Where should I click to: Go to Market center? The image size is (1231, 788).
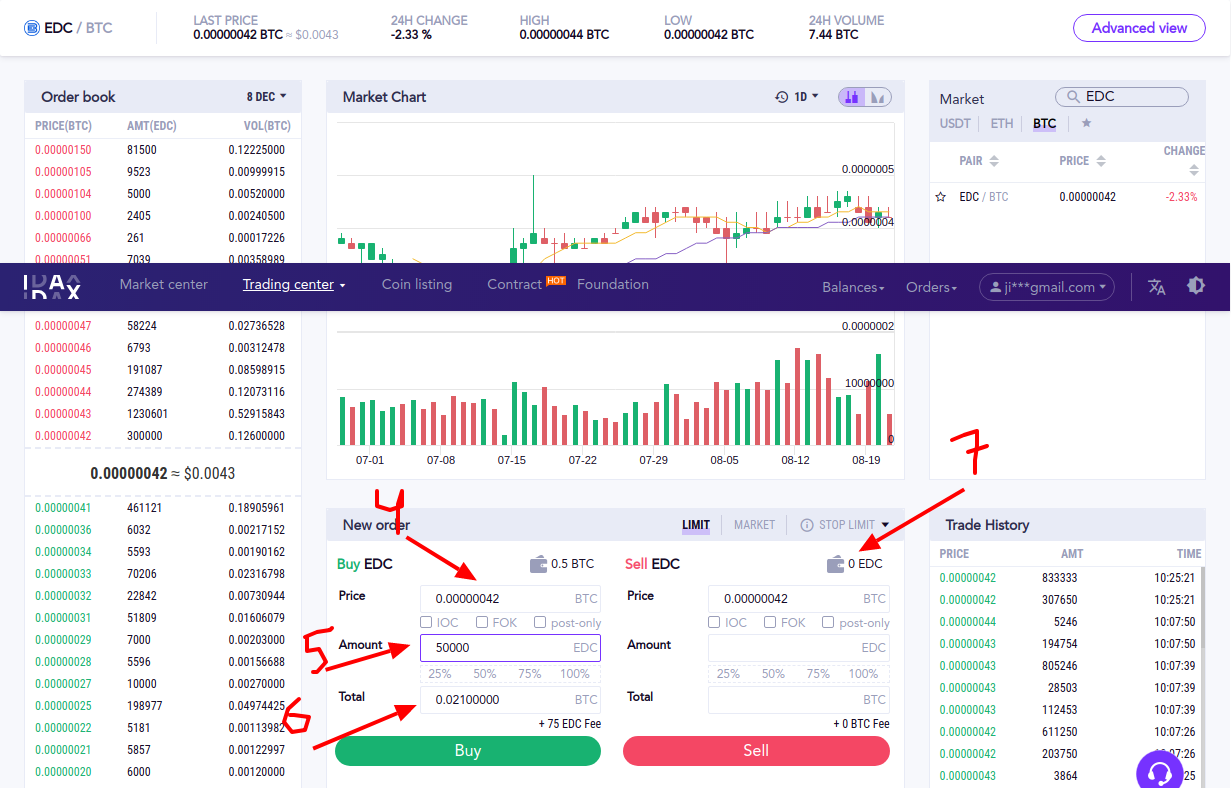click(x=164, y=285)
